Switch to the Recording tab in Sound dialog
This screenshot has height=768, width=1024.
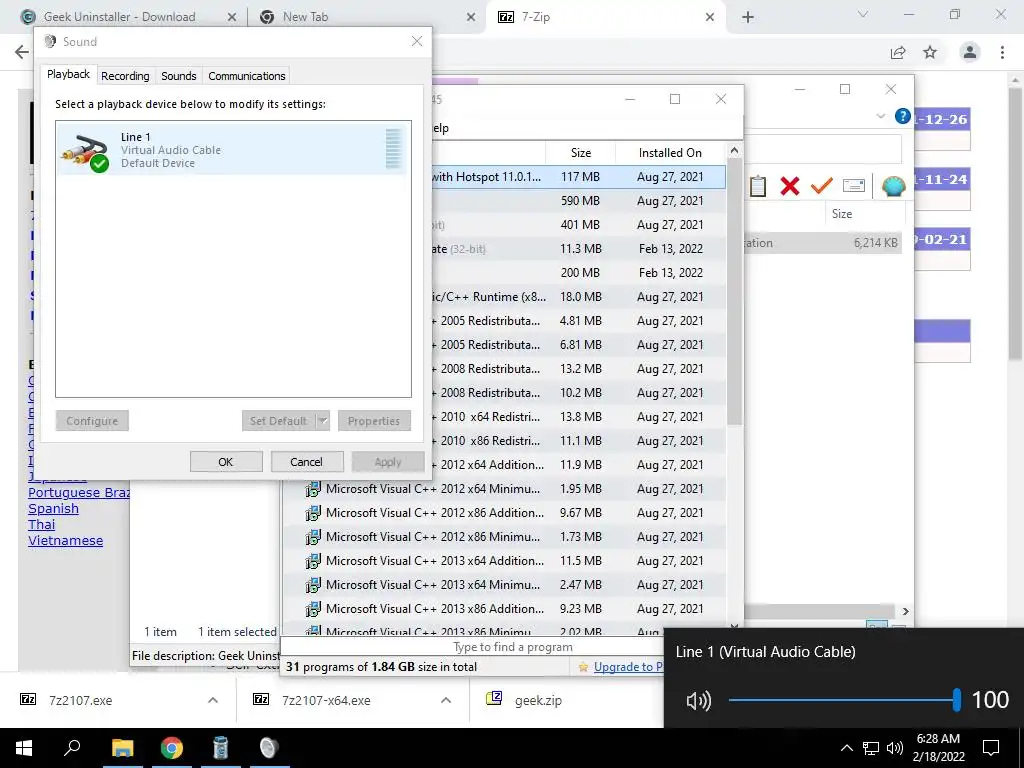(125, 76)
